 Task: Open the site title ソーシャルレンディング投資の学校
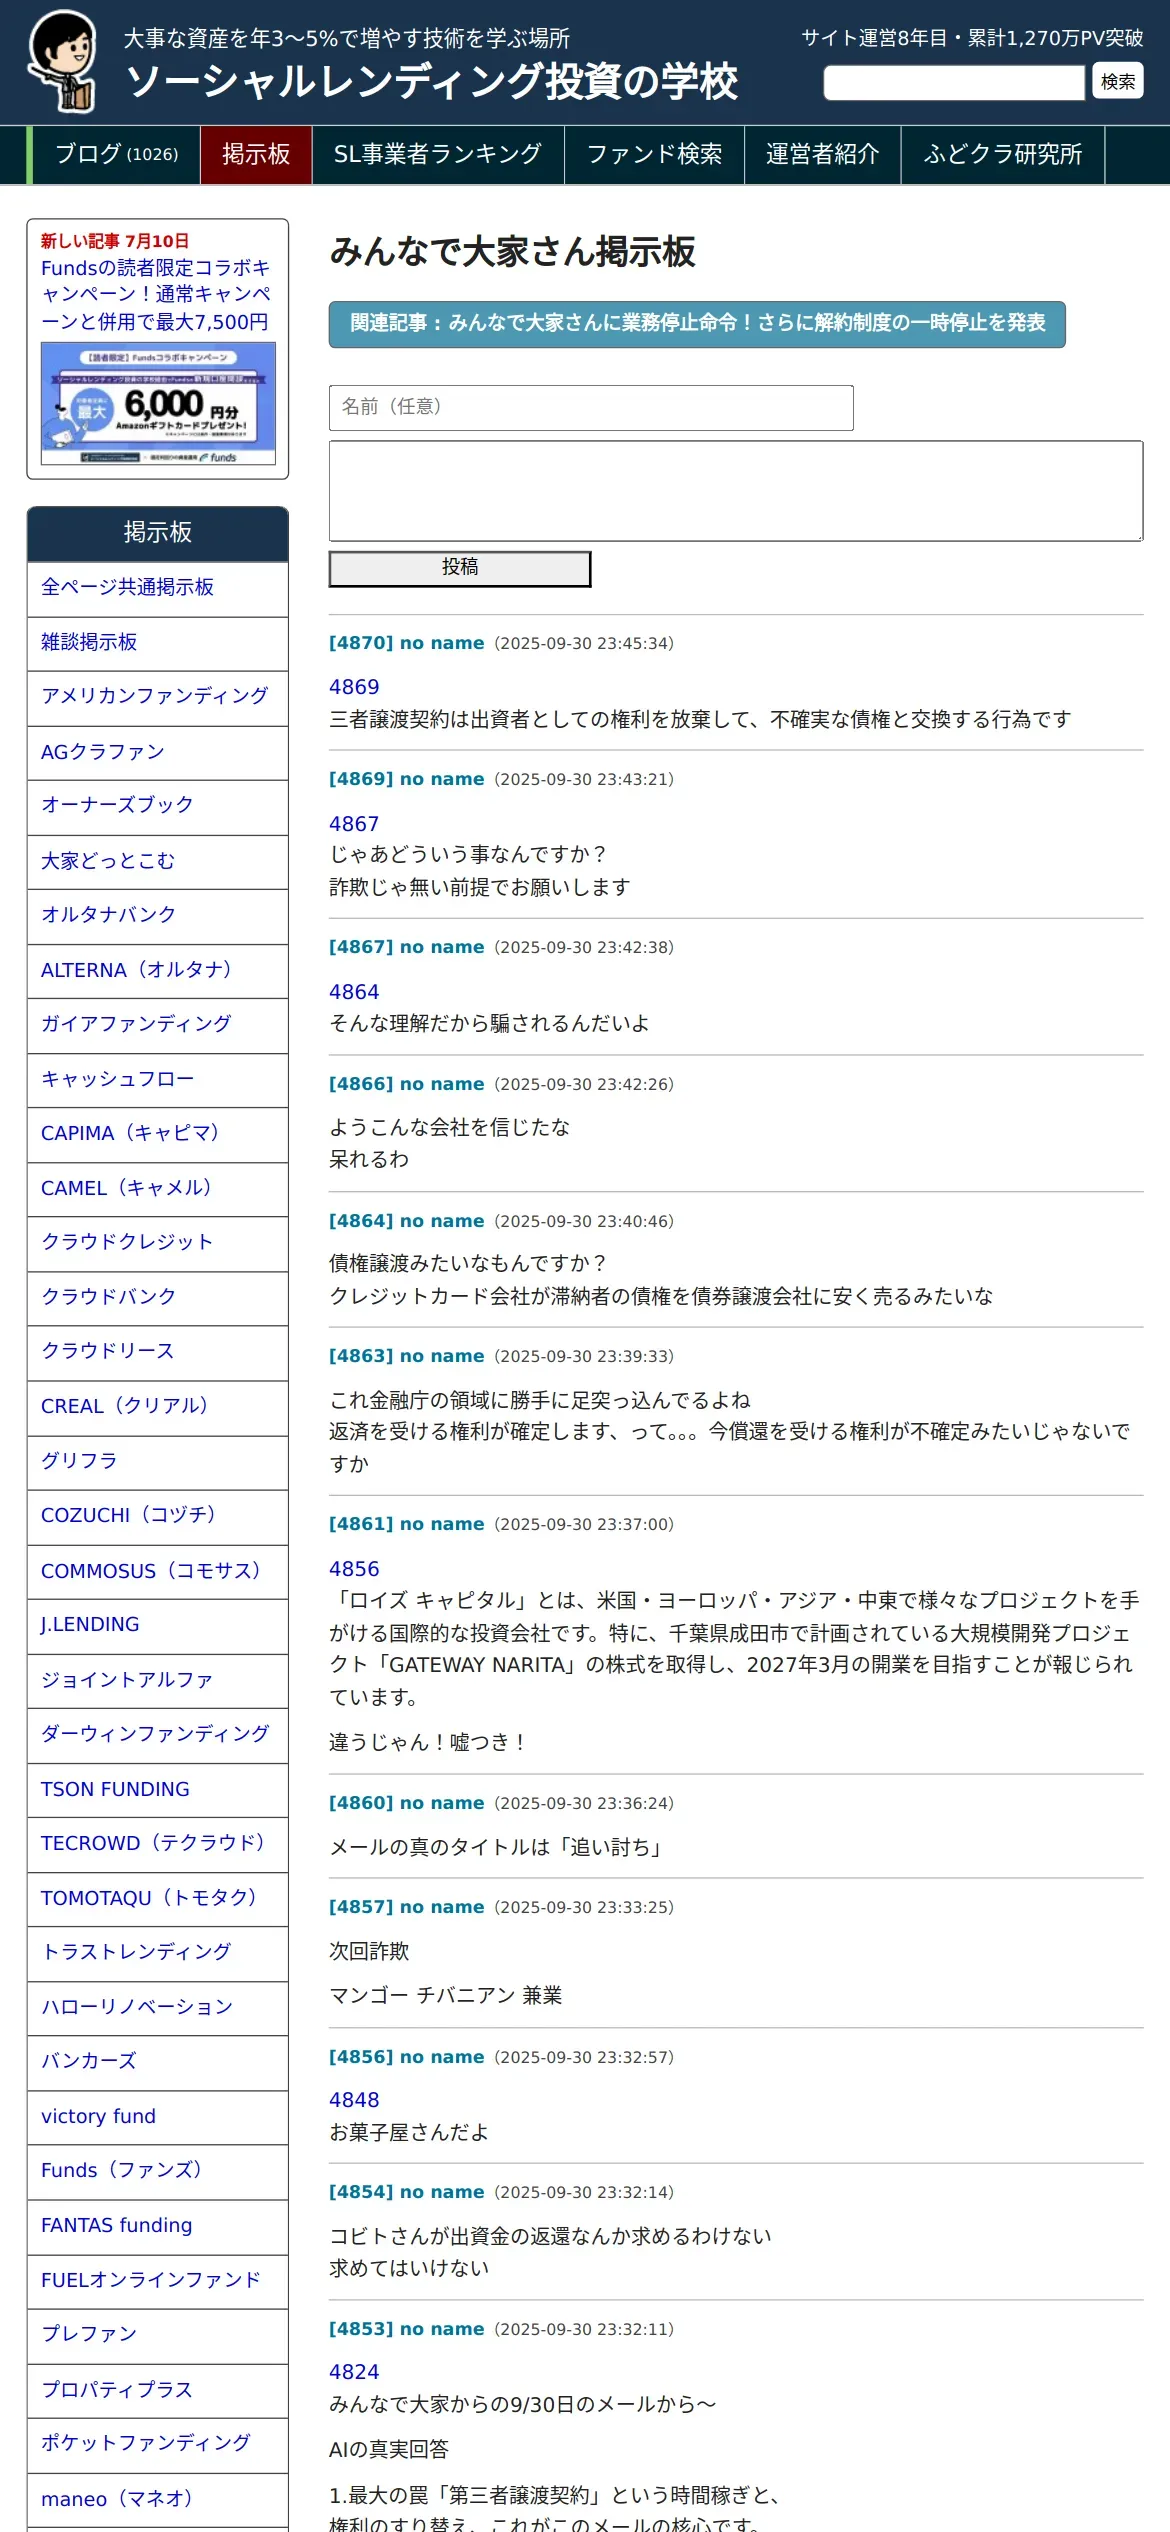click(432, 82)
